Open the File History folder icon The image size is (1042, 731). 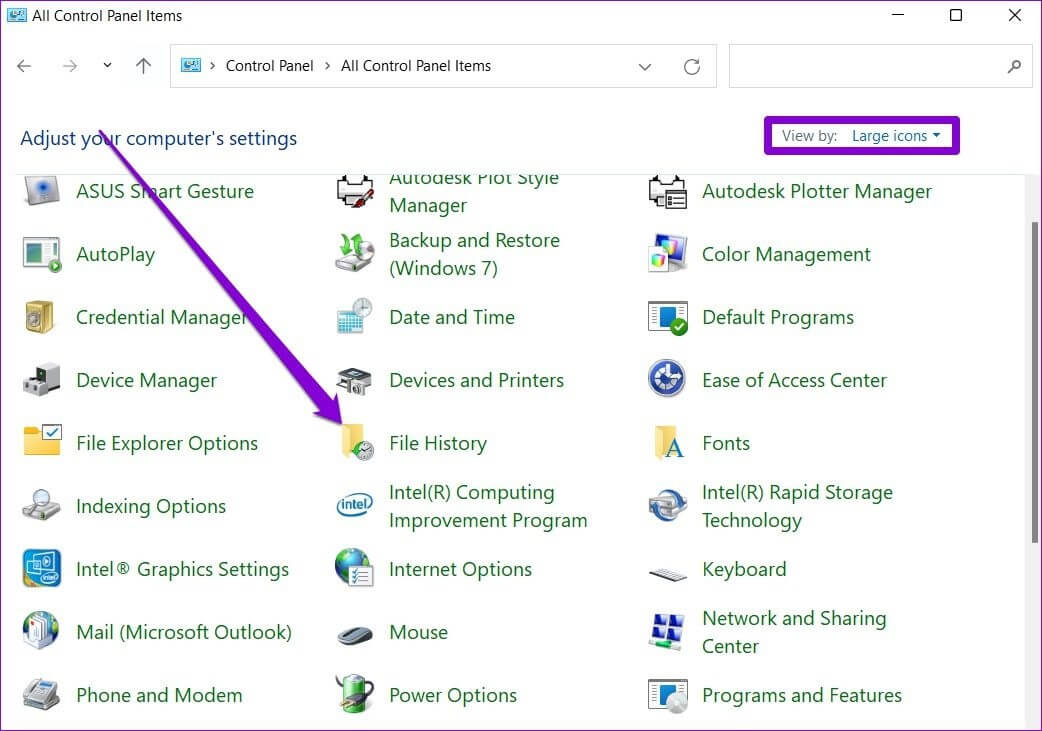click(357, 442)
